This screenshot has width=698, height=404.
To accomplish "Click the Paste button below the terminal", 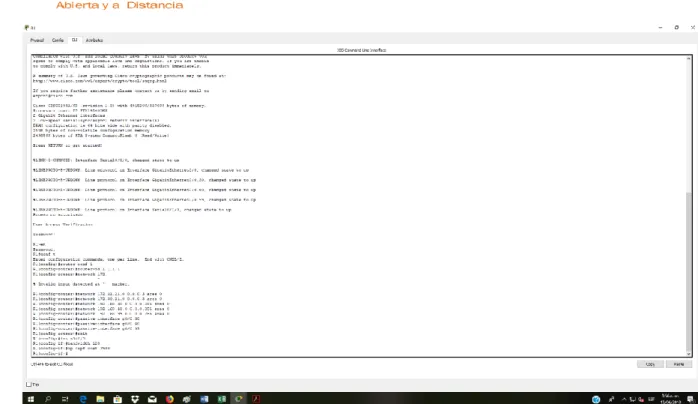I will 678,364.
